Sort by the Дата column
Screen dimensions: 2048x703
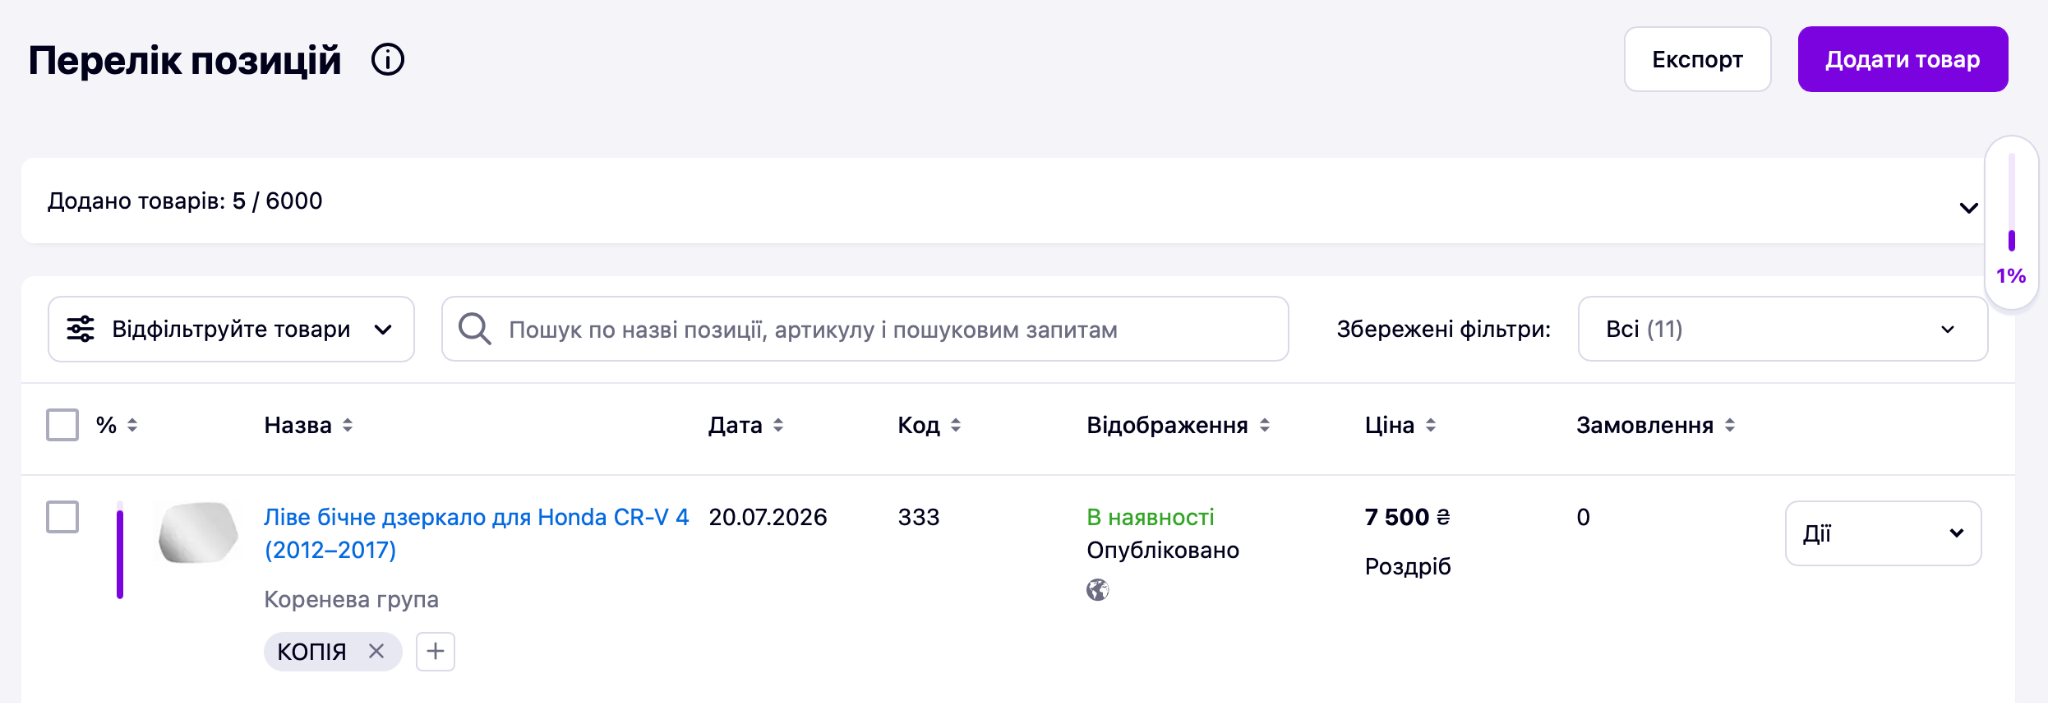(x=746, y=425)
